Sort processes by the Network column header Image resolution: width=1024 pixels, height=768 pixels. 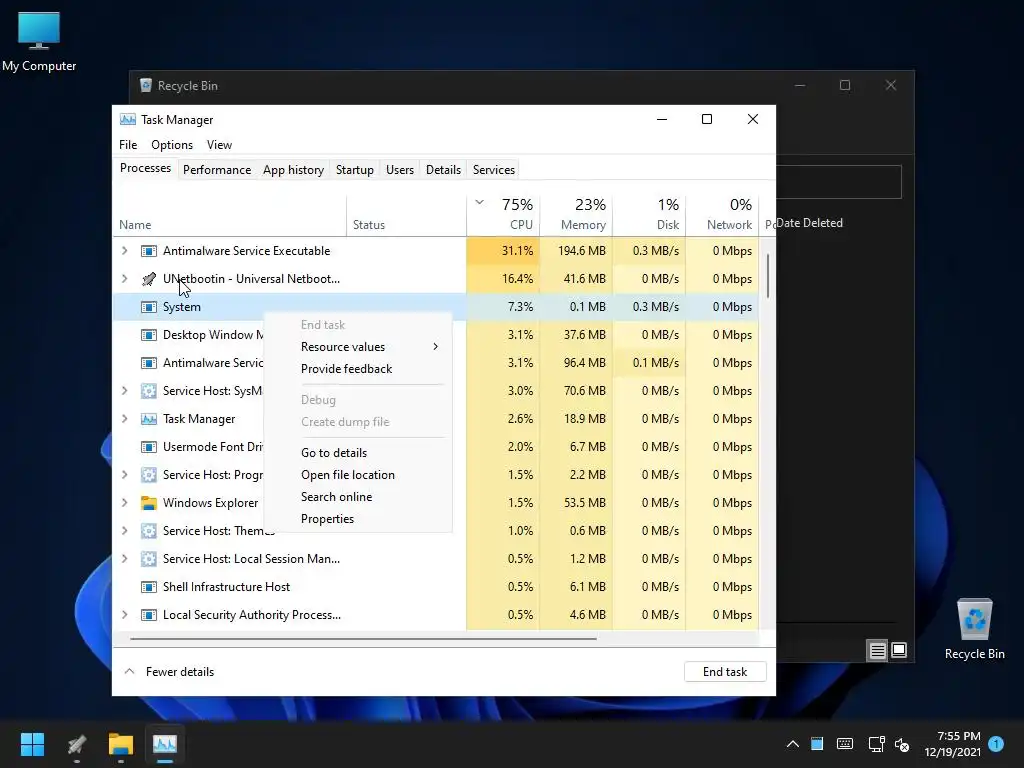(722, 215)
